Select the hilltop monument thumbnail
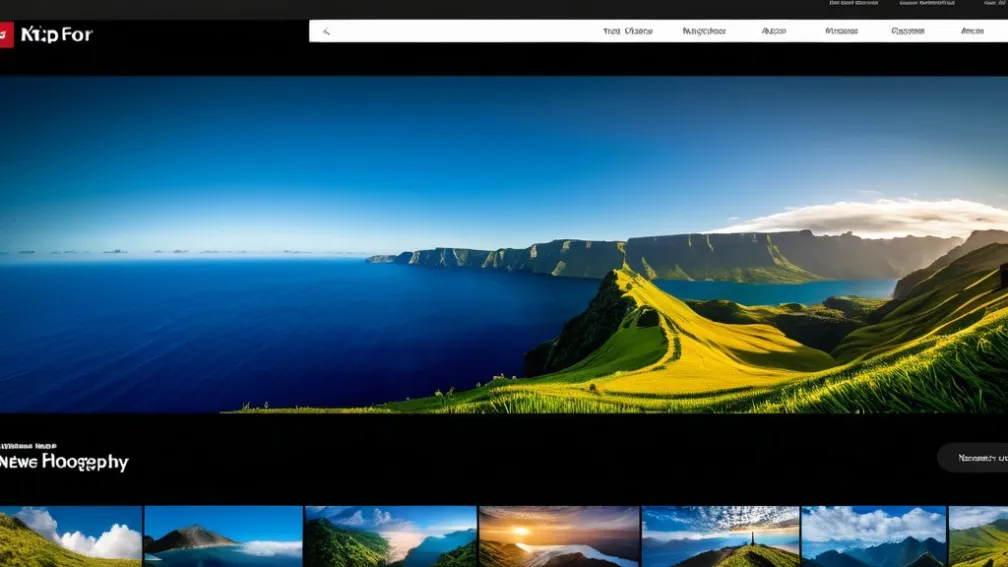The width and height of the screenshot is (1008, 567). pos(719,536)
